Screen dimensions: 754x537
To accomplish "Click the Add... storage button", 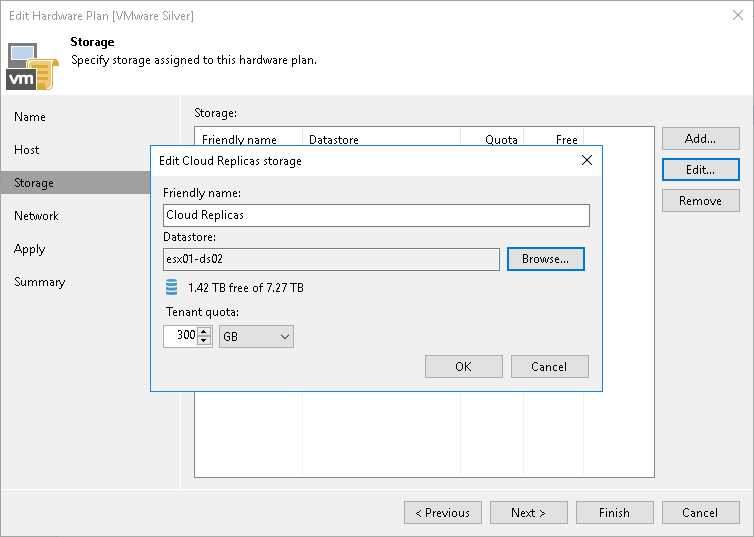I will coord(701,139).
